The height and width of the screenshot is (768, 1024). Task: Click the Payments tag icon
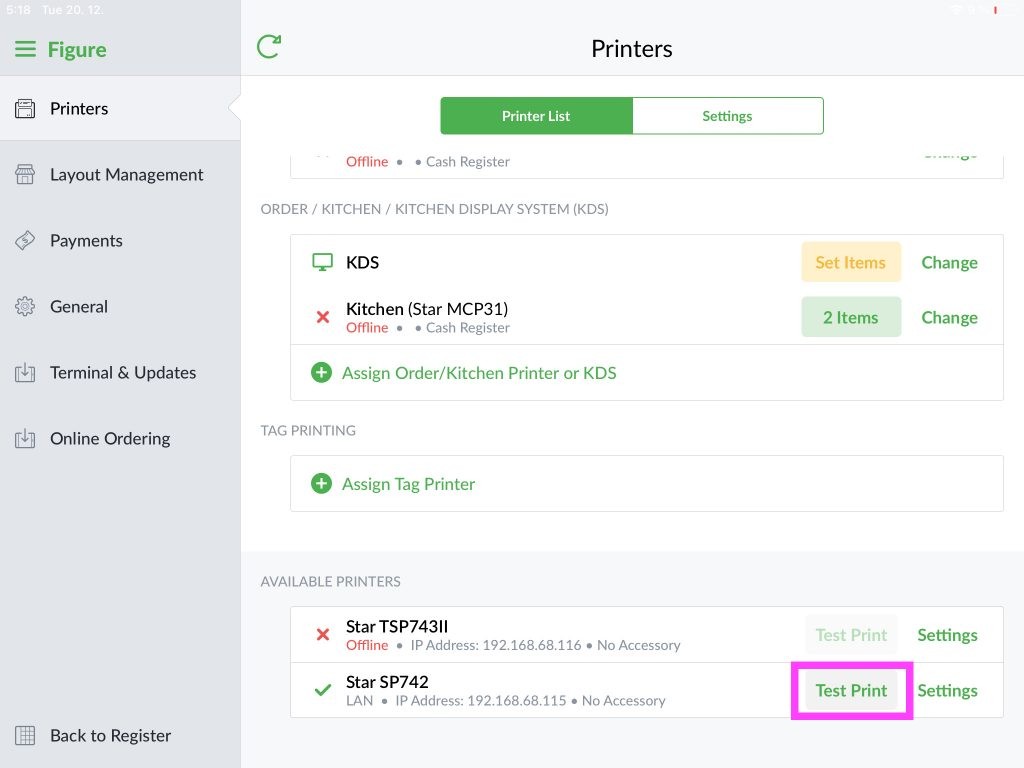click(x=25, y=240)
